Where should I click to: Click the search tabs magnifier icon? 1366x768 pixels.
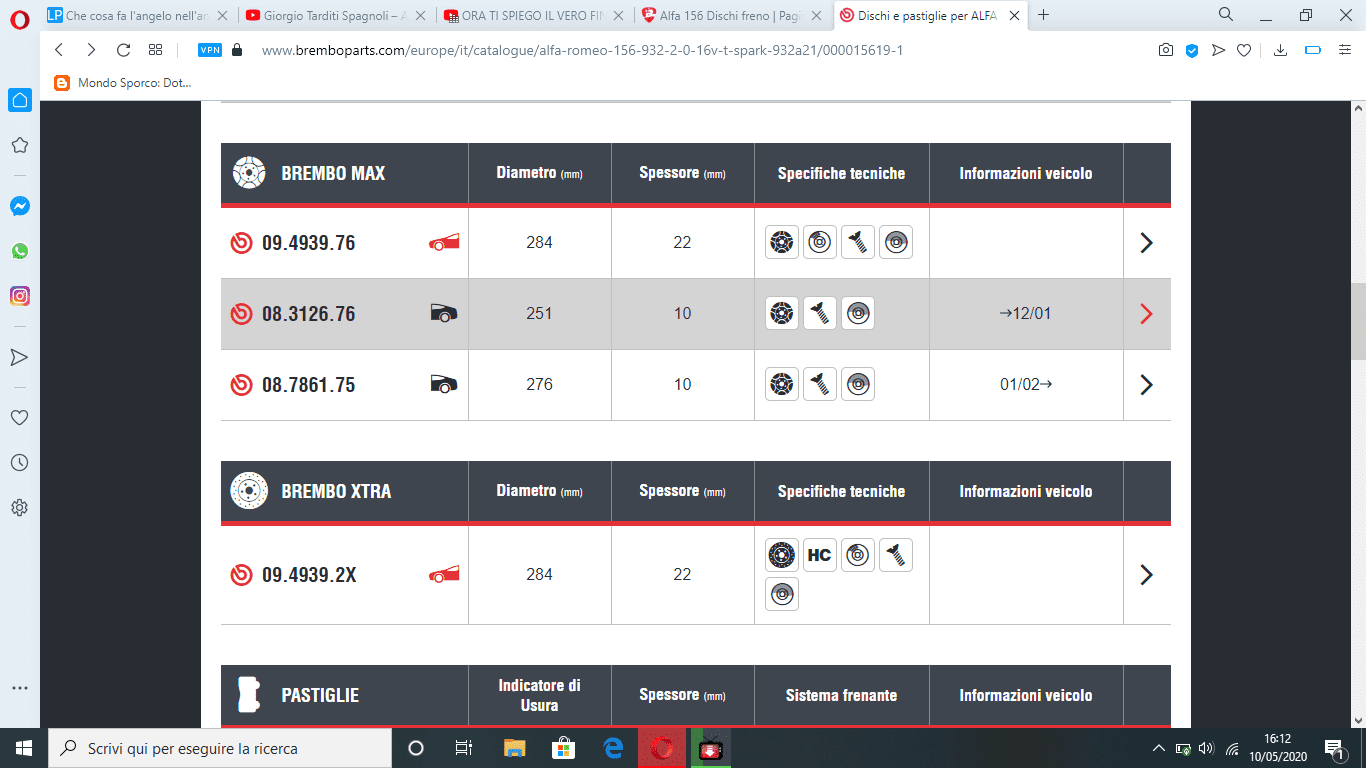(1226, 15)
